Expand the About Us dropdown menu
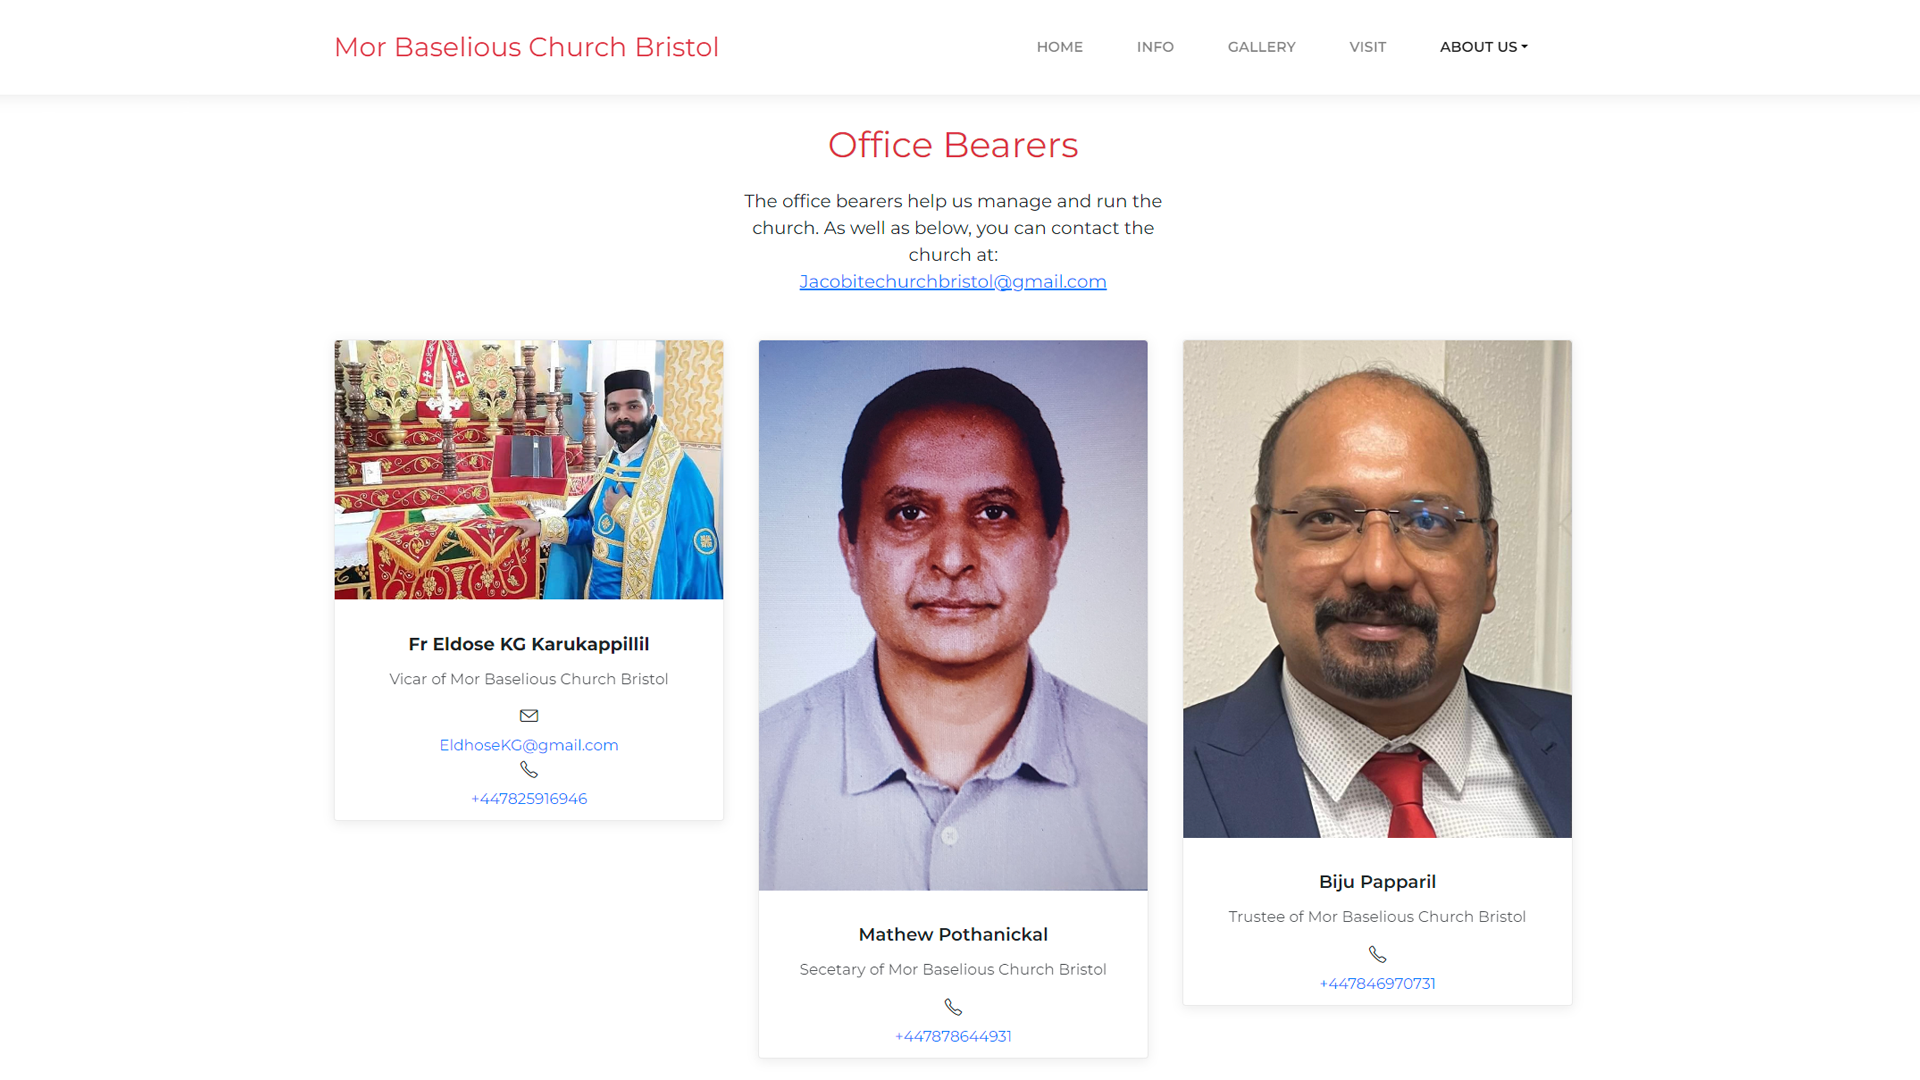The image size is (1920, 1080). [x=1484, y=47]
